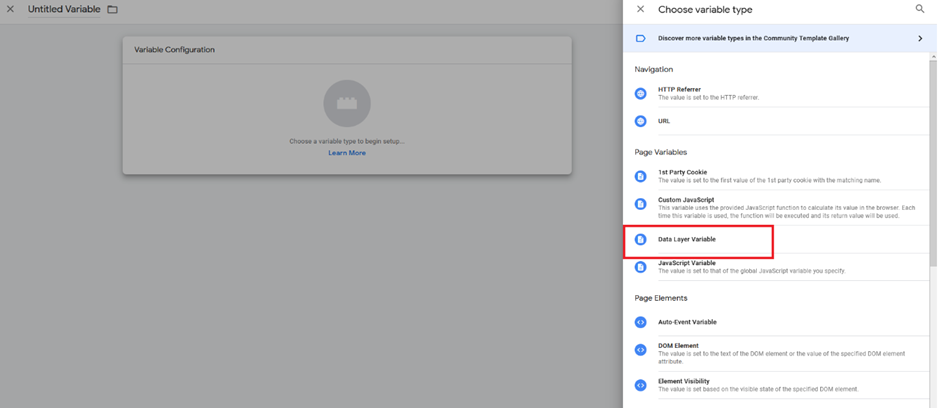Click the Auto-Event Variable code icon

click(x=641, y=322)
